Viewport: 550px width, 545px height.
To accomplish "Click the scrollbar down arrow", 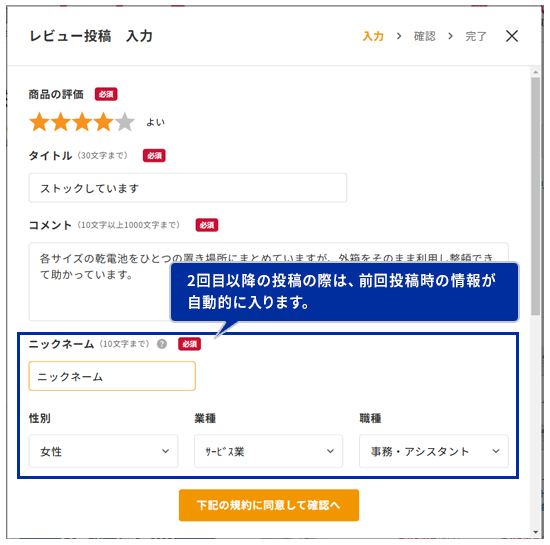I will (535, 532).
